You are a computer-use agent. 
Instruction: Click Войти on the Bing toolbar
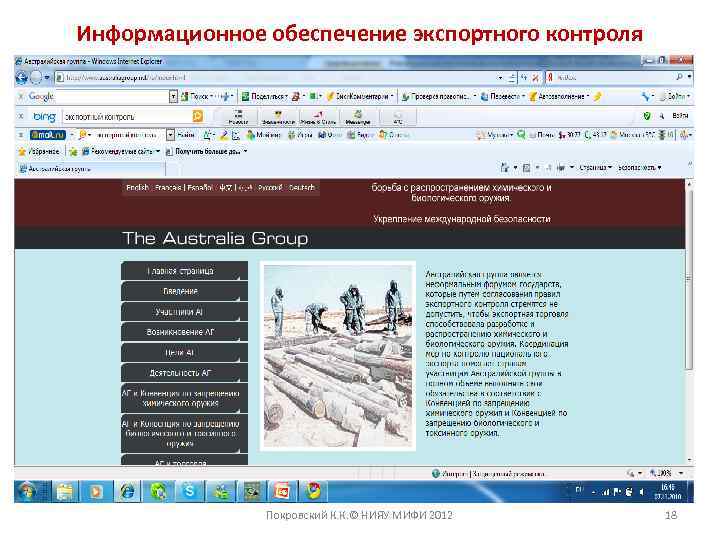click(680, 116)
